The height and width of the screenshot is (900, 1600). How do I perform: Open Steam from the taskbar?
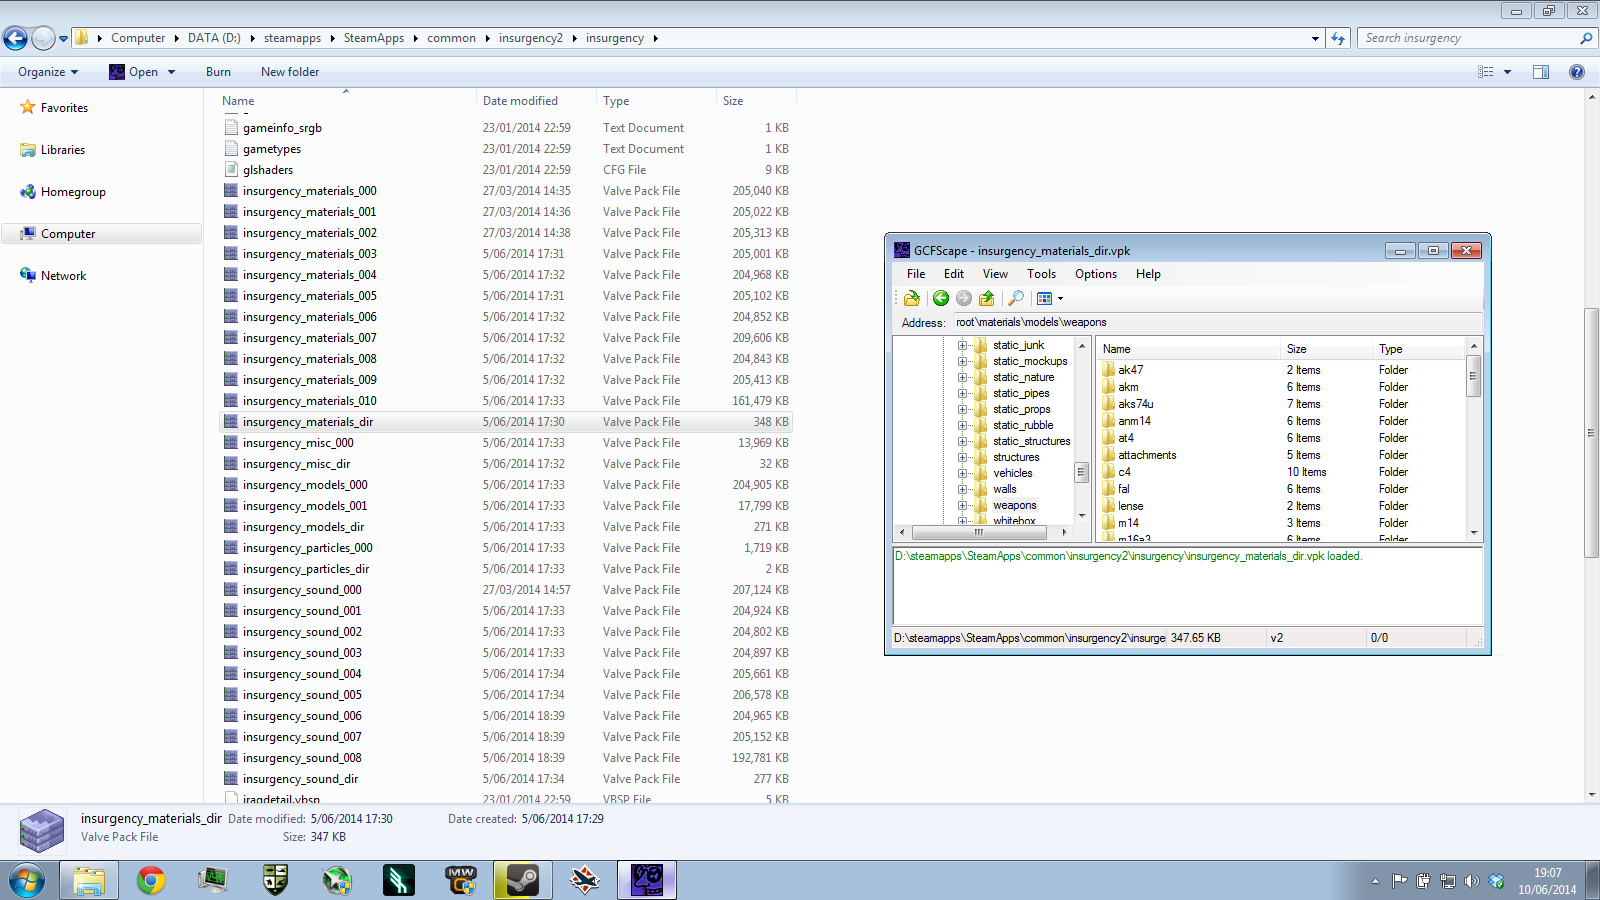[x=523, y=880]
